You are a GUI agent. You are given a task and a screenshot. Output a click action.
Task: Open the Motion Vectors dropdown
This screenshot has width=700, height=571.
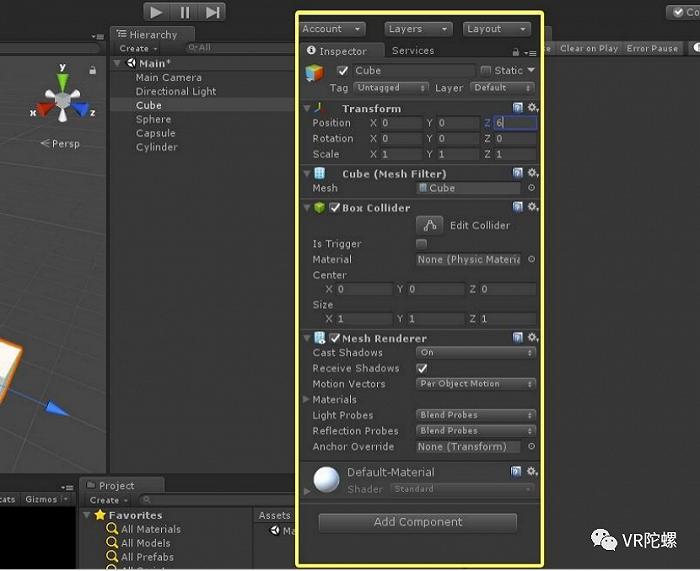[x=475, y=384]
